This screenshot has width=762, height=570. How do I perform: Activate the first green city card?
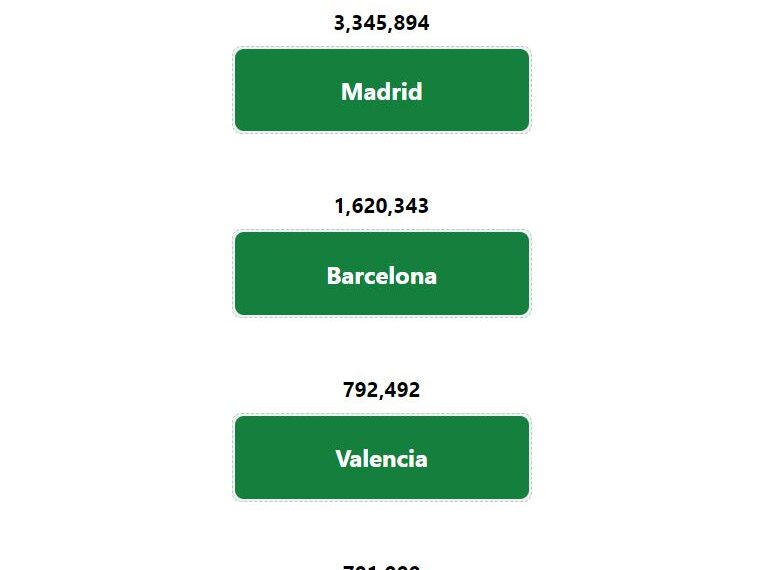click(x=381, y=90)
